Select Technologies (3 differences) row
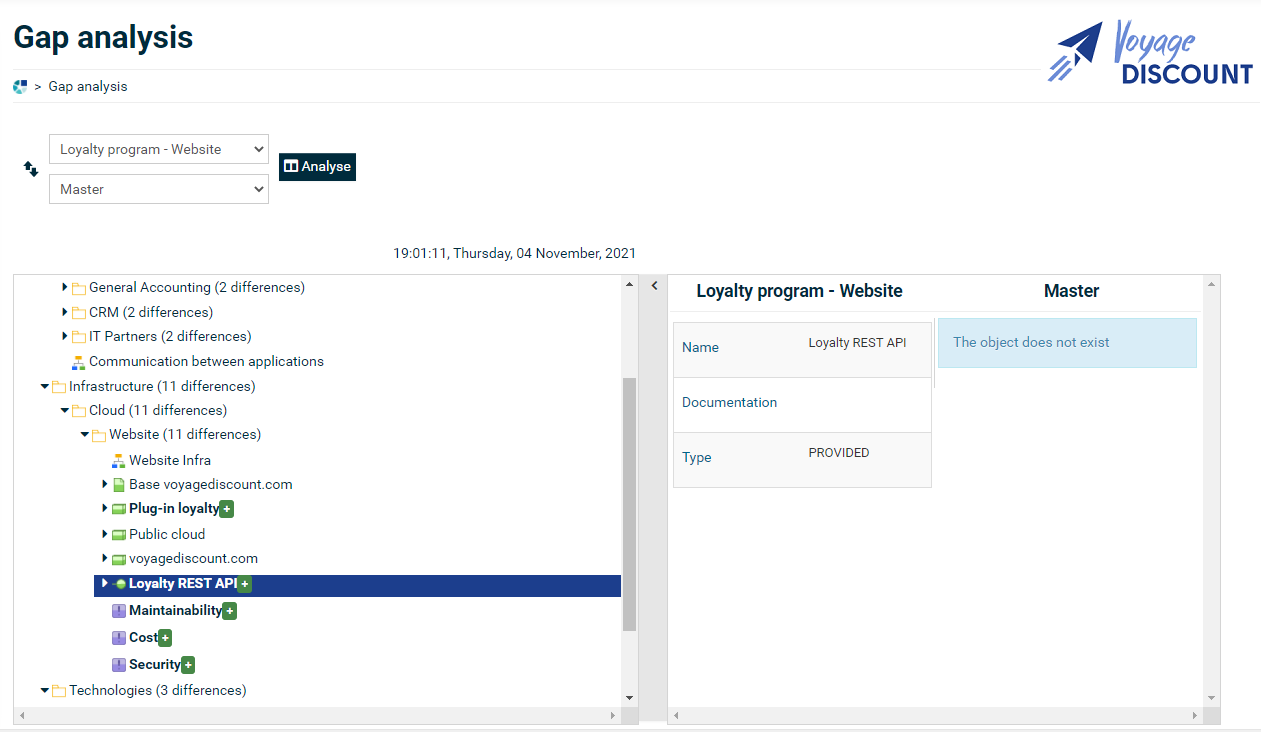 (x=157, y=691)
